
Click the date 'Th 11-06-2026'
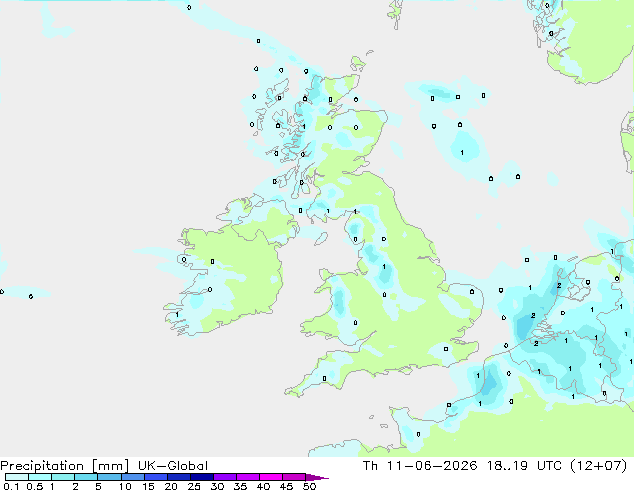(x=420, y=466)
